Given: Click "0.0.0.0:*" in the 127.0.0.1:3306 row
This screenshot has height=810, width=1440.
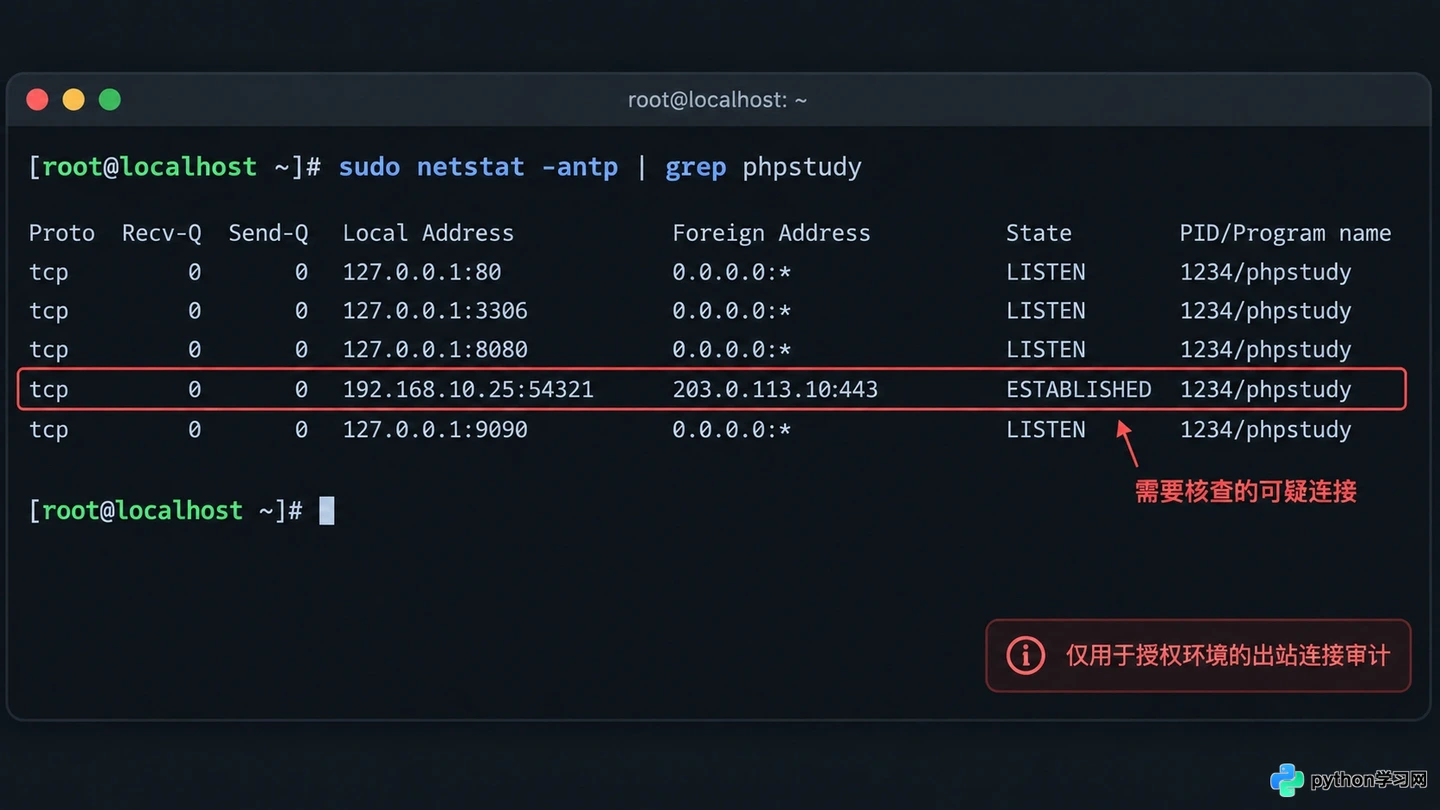Looking at the screenshot, I should point(732,311).
